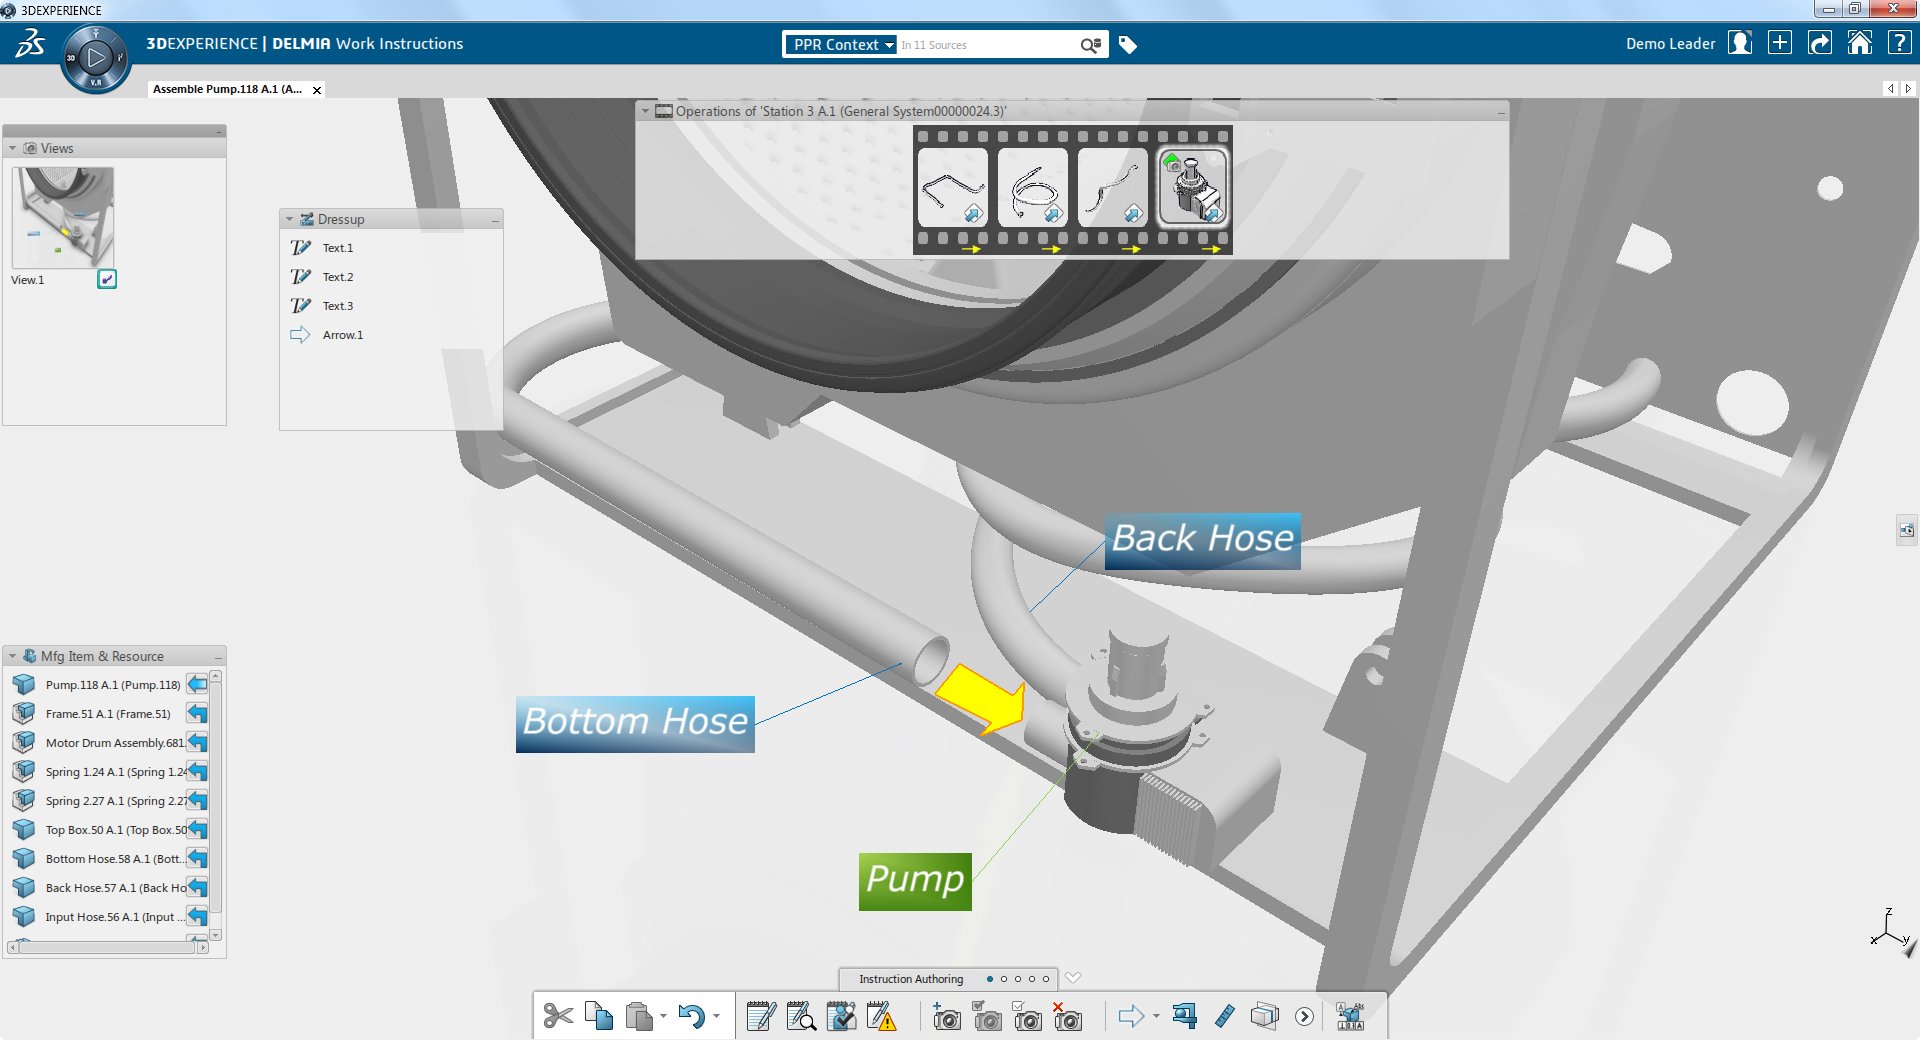This screenshot has width=1920, height=1040.
Task: Click the 3DS logo in header
Action: (30, 44)
